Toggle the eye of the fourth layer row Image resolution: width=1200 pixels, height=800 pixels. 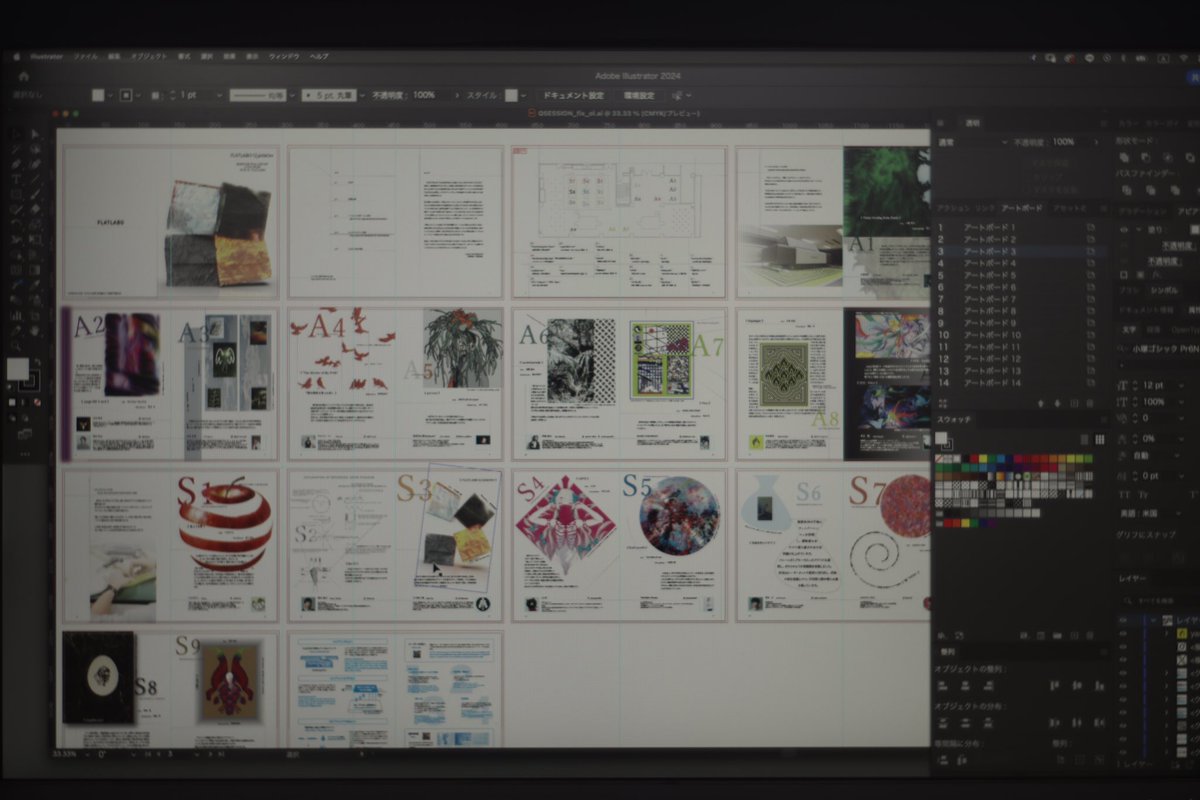(1123, 661)
